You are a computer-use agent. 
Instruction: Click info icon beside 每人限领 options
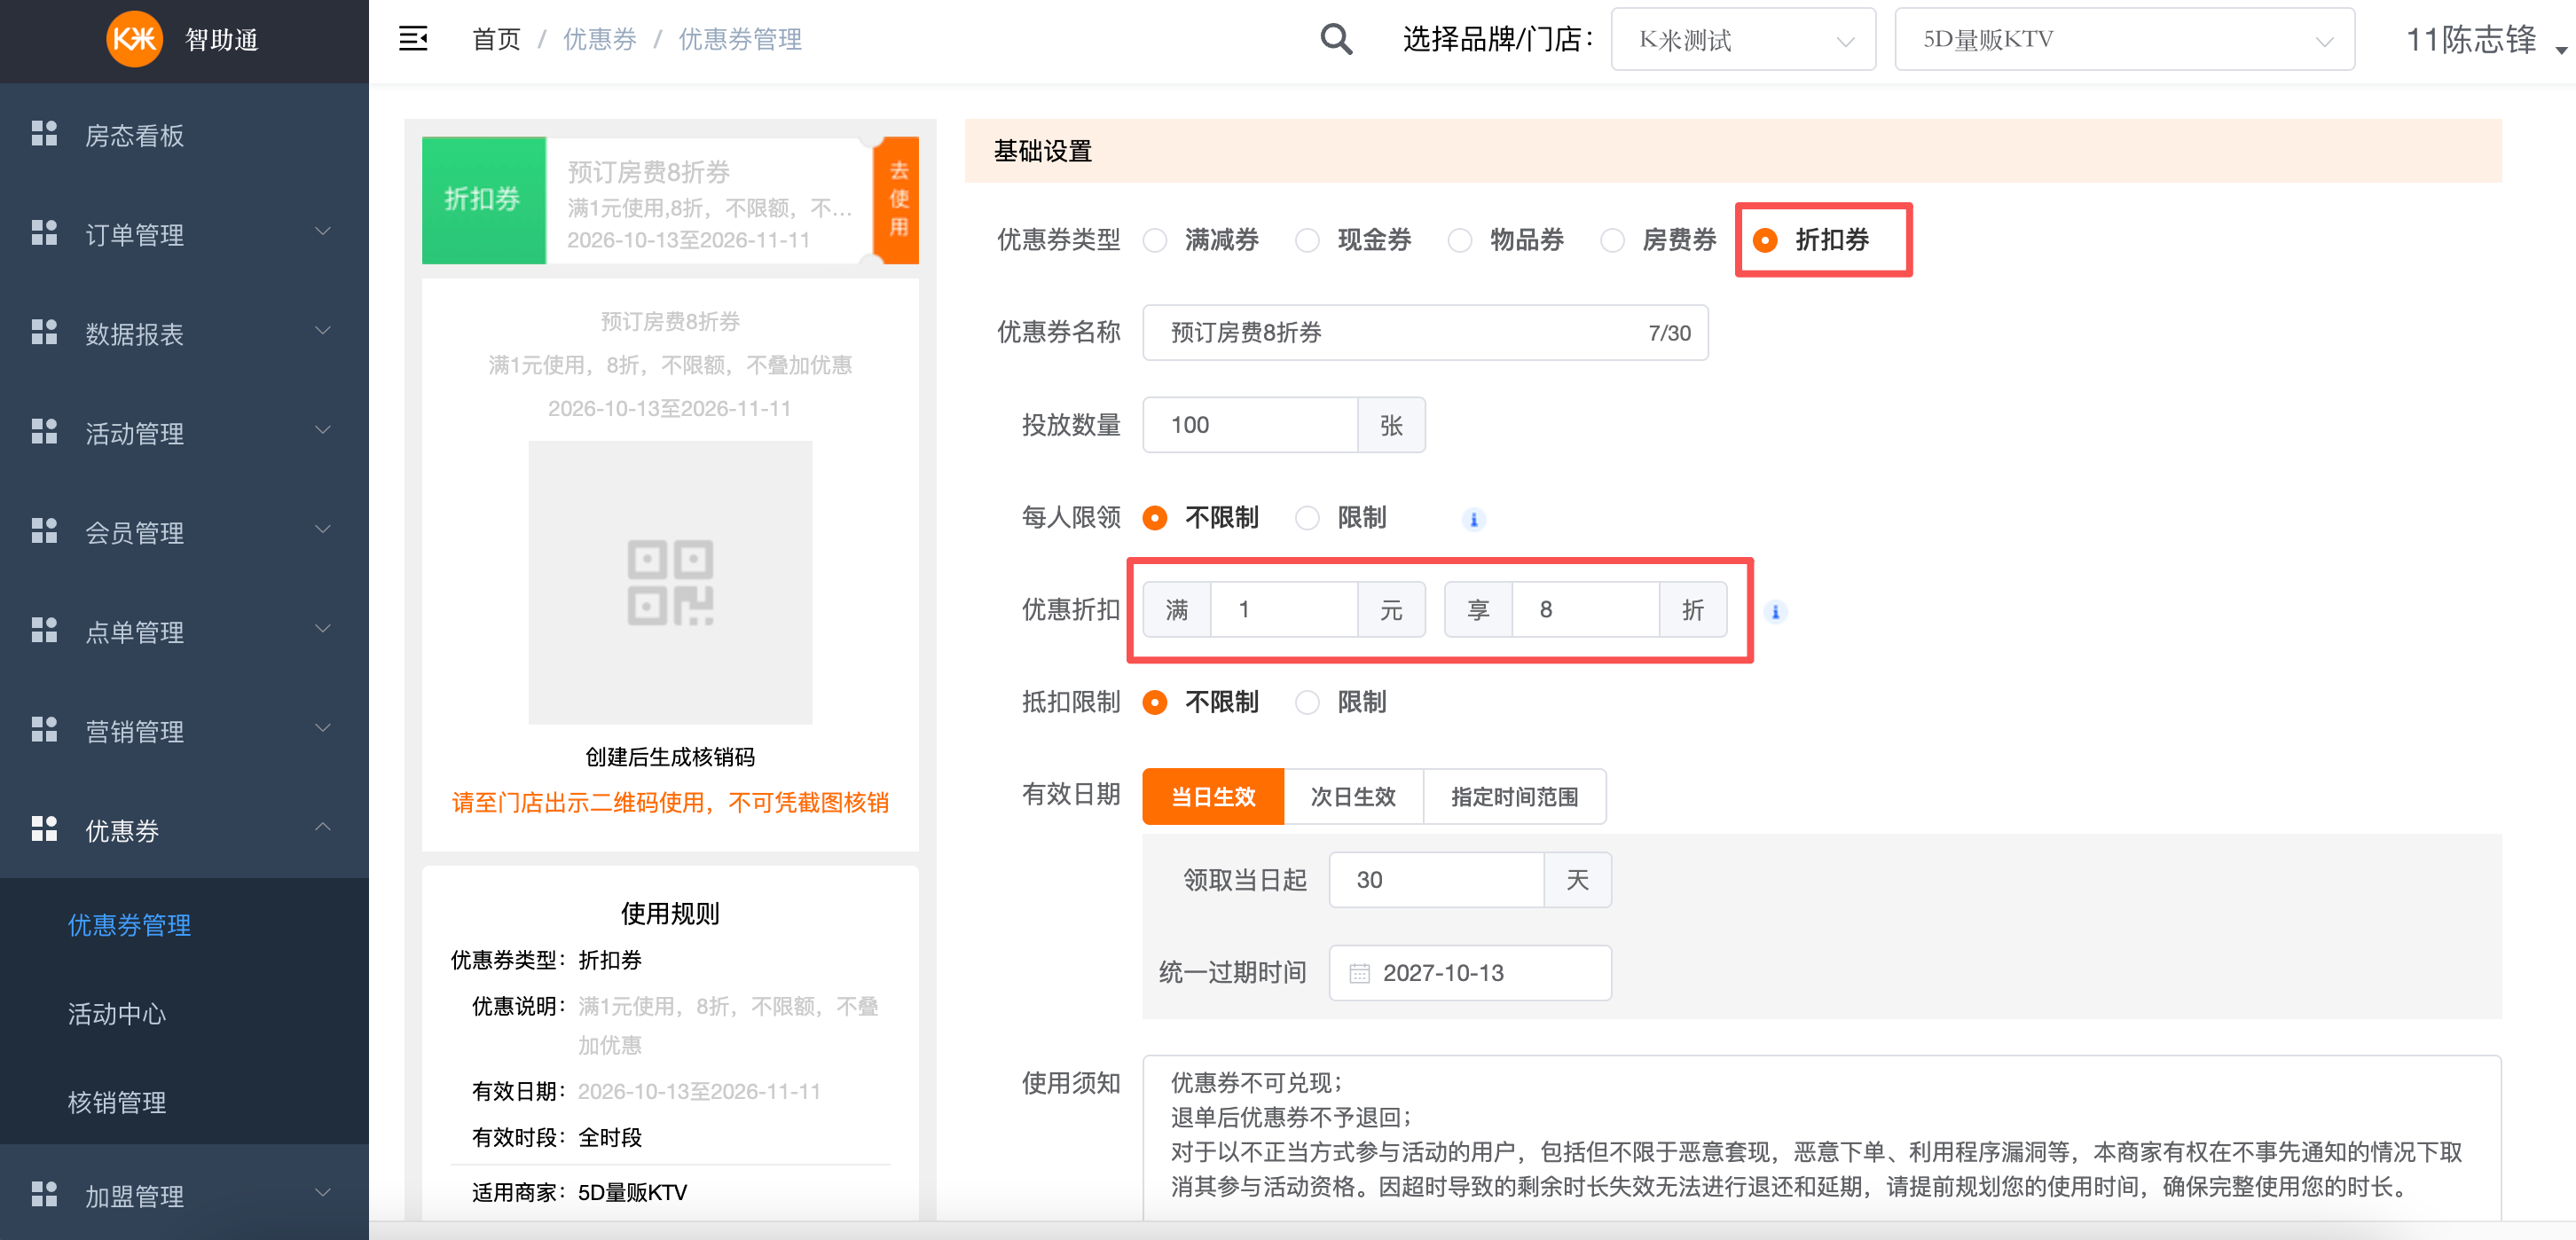coord(1473,519)
